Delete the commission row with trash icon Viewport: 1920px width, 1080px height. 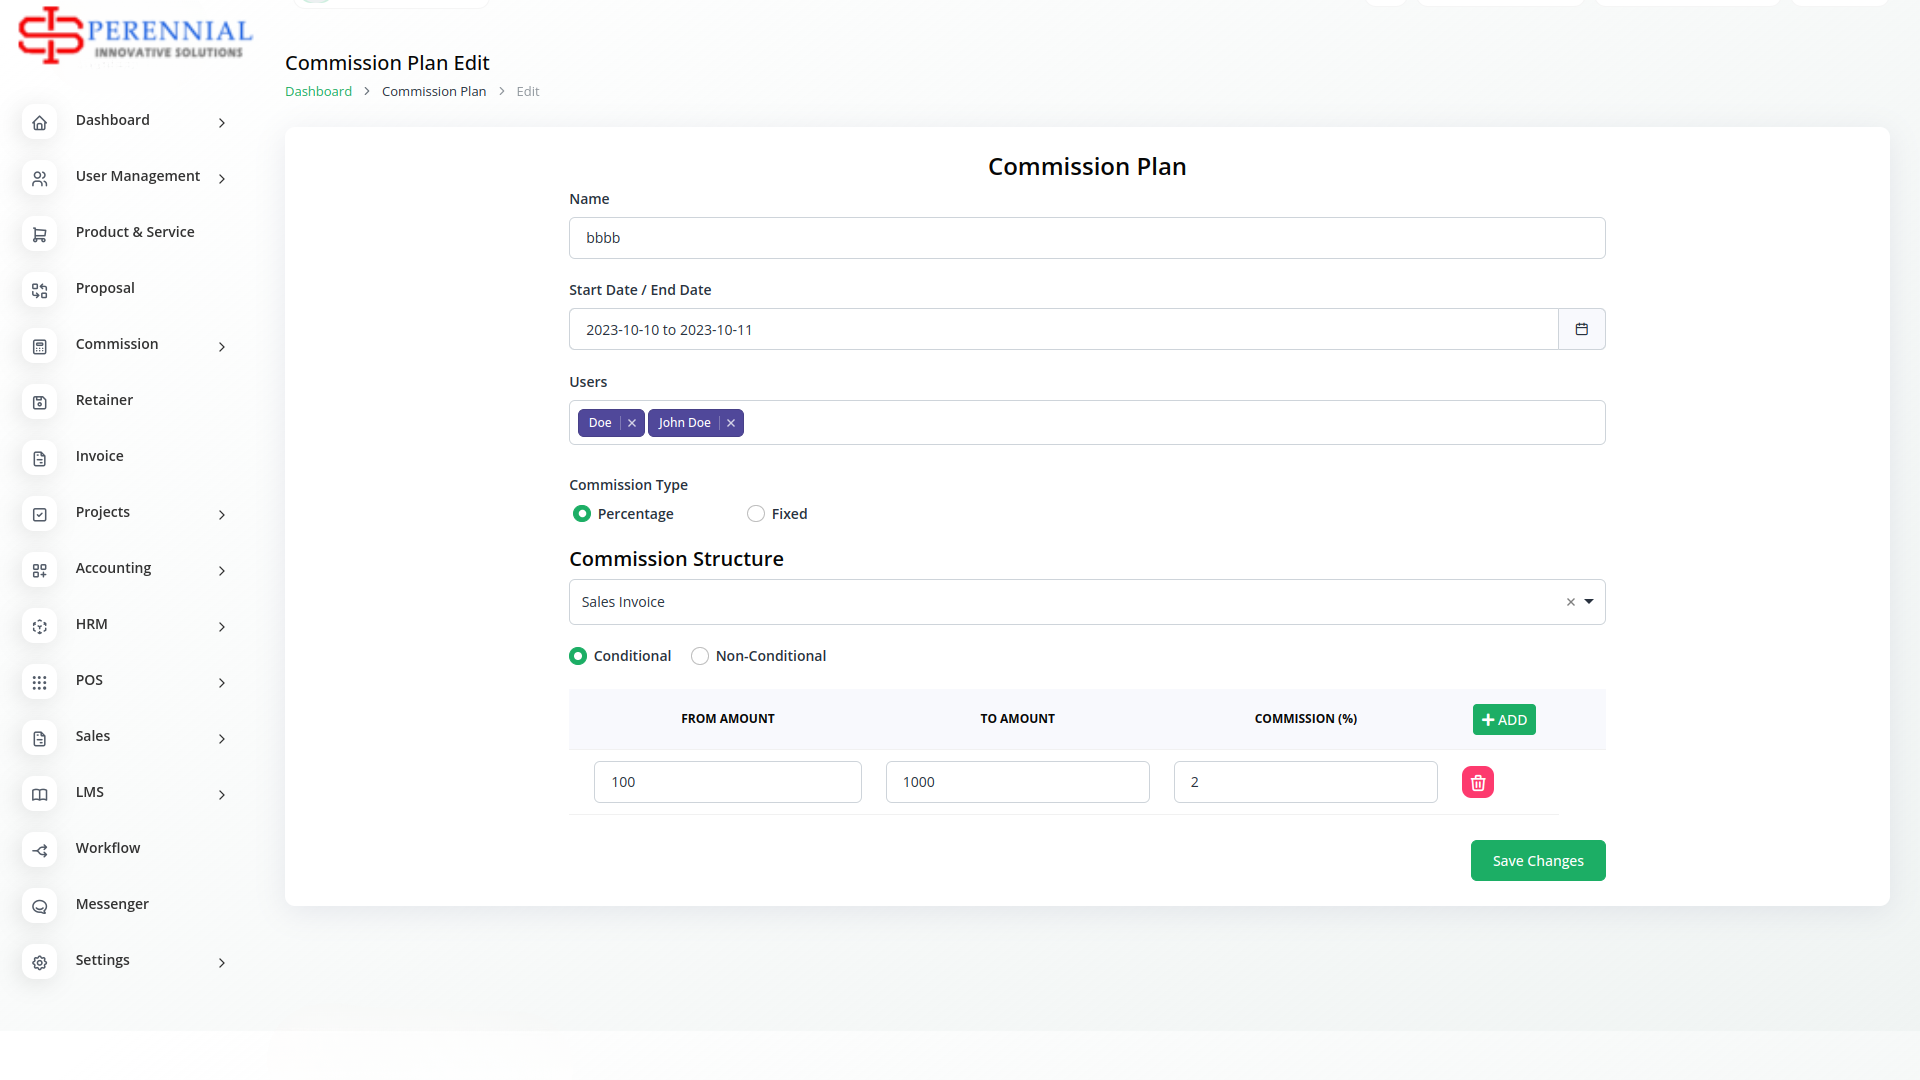[x=1477, y=782]
